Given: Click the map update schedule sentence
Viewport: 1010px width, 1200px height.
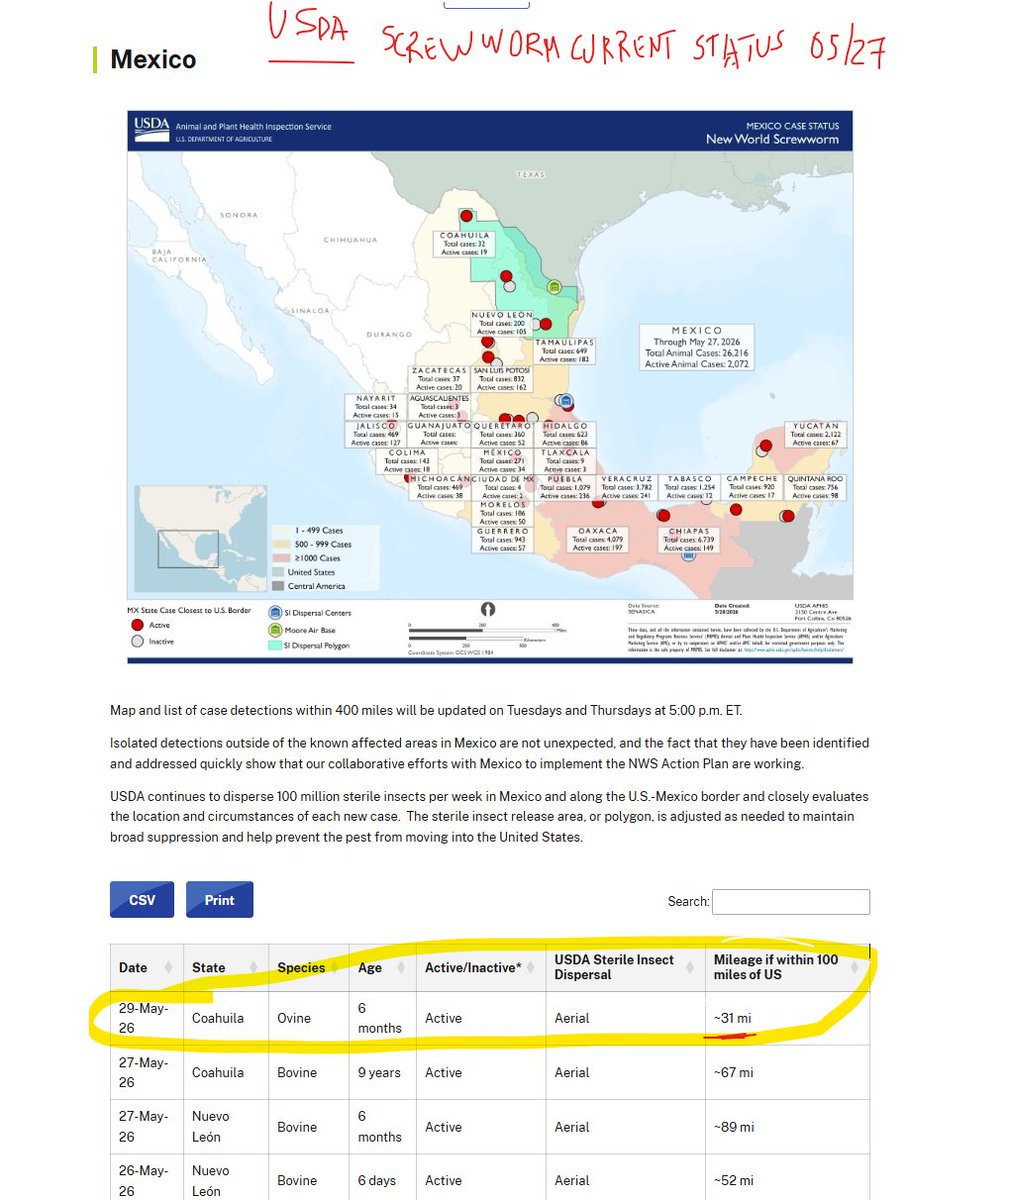Looking at the screenshot, I should pyautogui.click(x=426, y=710).
